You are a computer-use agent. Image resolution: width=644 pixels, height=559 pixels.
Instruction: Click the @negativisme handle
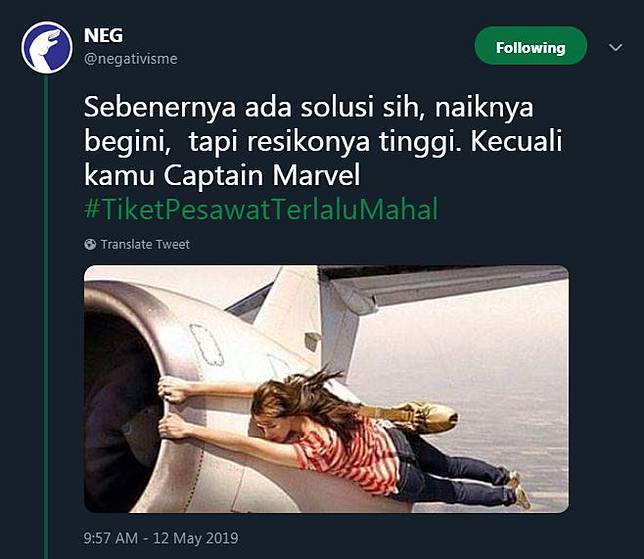pos(131,58)
